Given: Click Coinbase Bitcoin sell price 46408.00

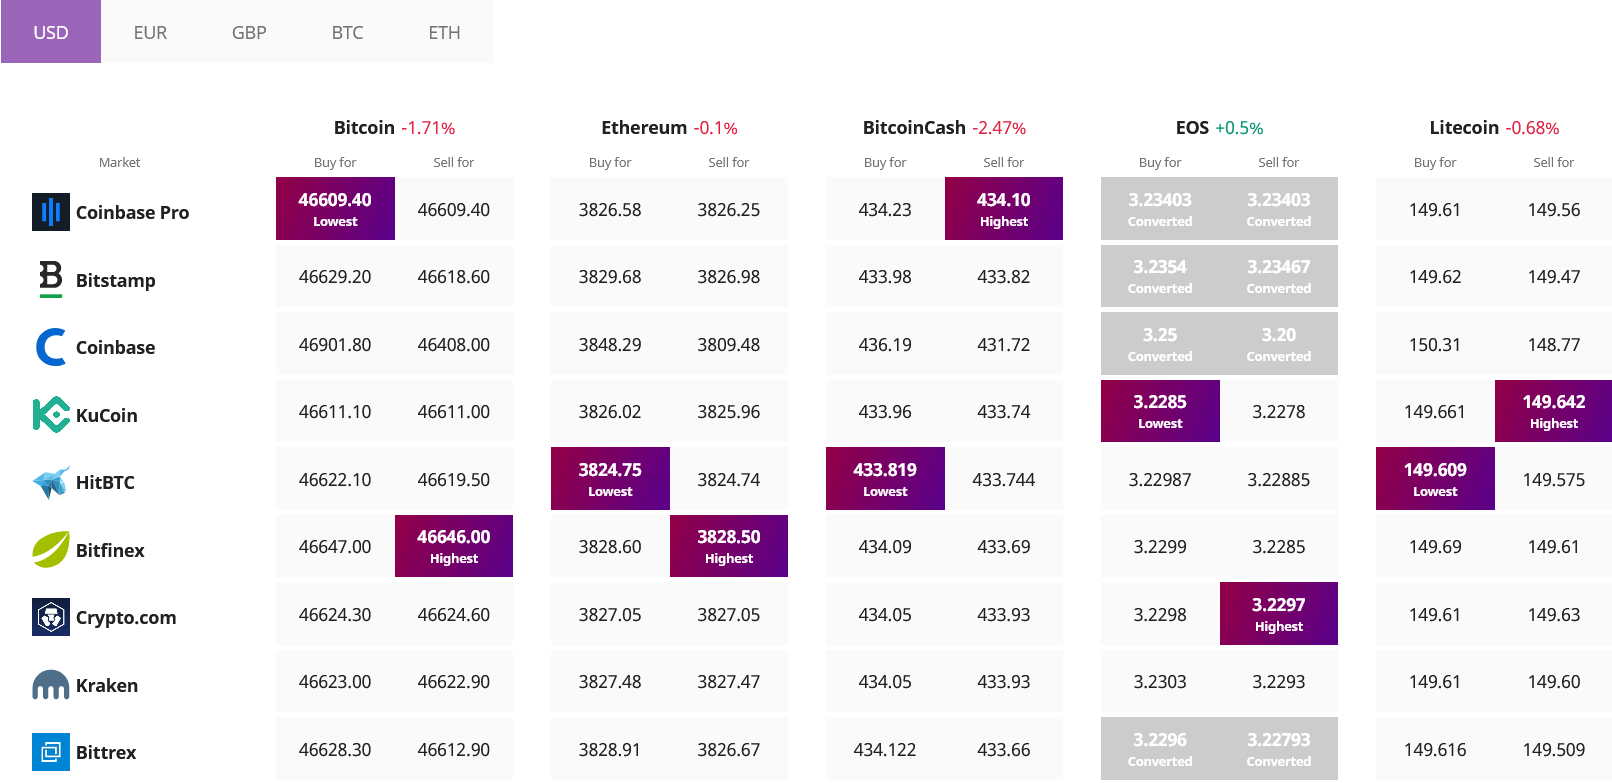Looking at the screenshot, I should pyautogui.click(x=454, y=344).
